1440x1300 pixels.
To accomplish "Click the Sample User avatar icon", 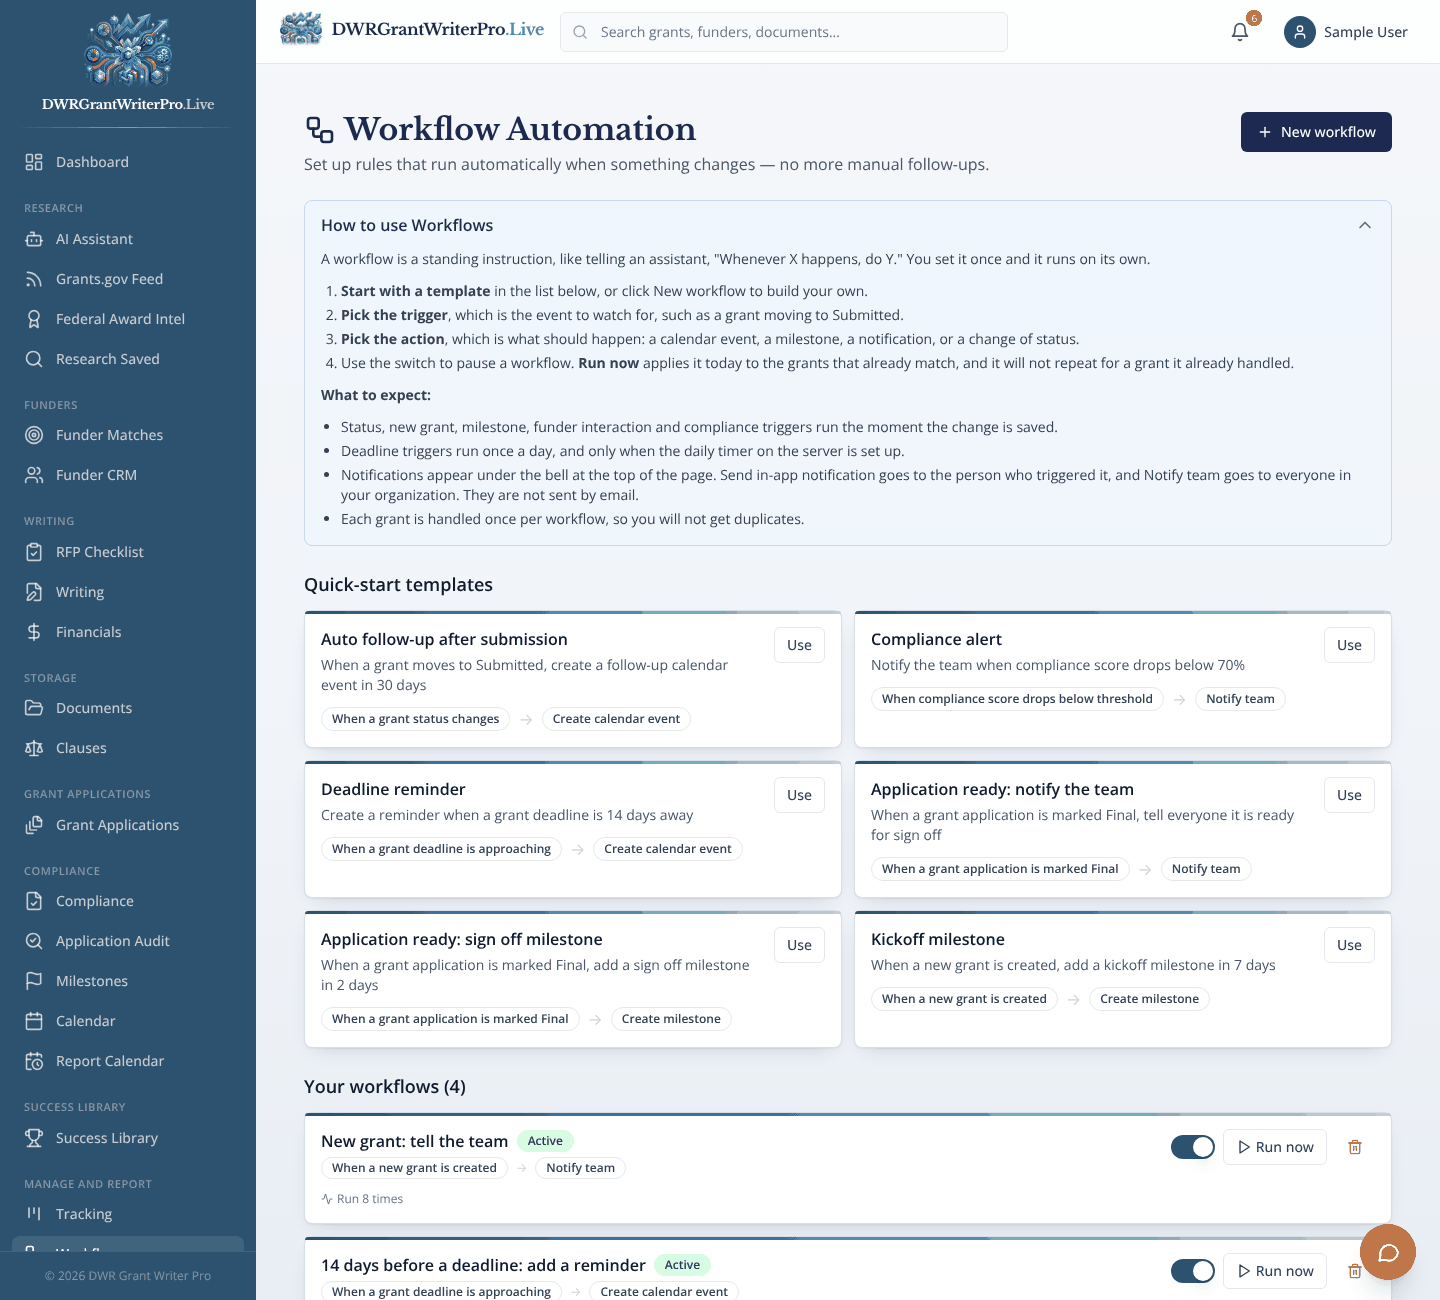I will coord(1300,32).
